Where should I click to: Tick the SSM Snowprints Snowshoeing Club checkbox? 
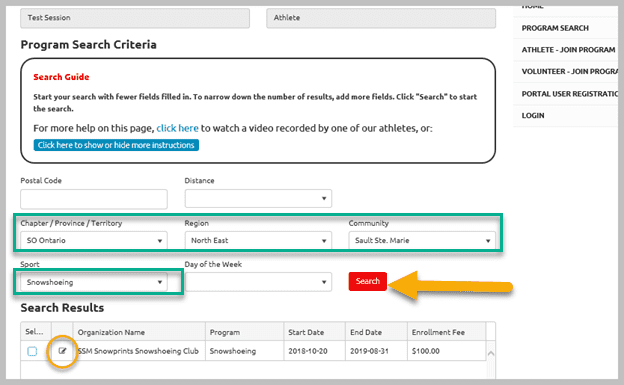(x=32, y=351)
